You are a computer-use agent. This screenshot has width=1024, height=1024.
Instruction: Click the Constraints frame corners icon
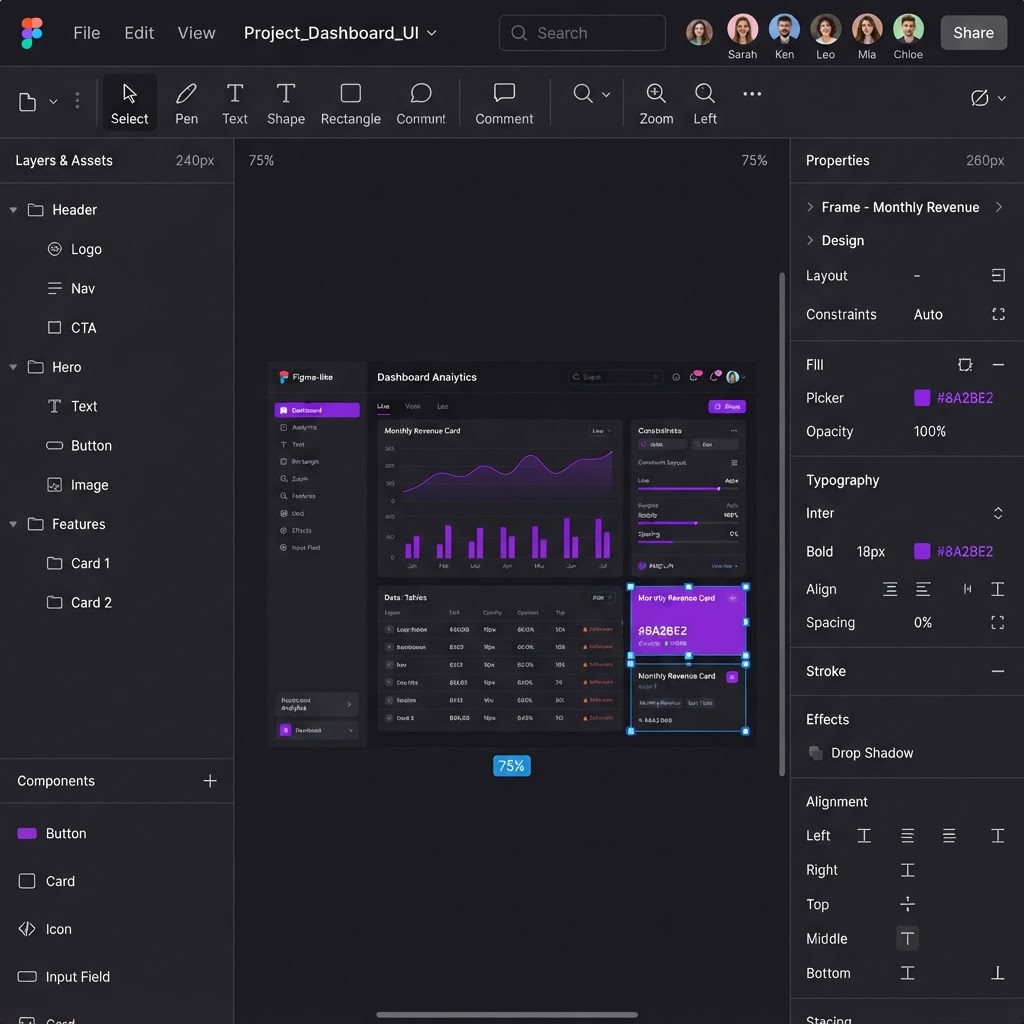coord(998,314)
